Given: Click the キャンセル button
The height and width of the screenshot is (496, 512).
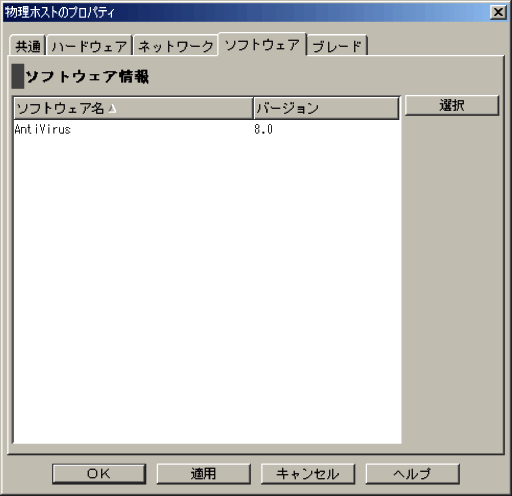Looking at the screenshot, I should tap(308, 473).
